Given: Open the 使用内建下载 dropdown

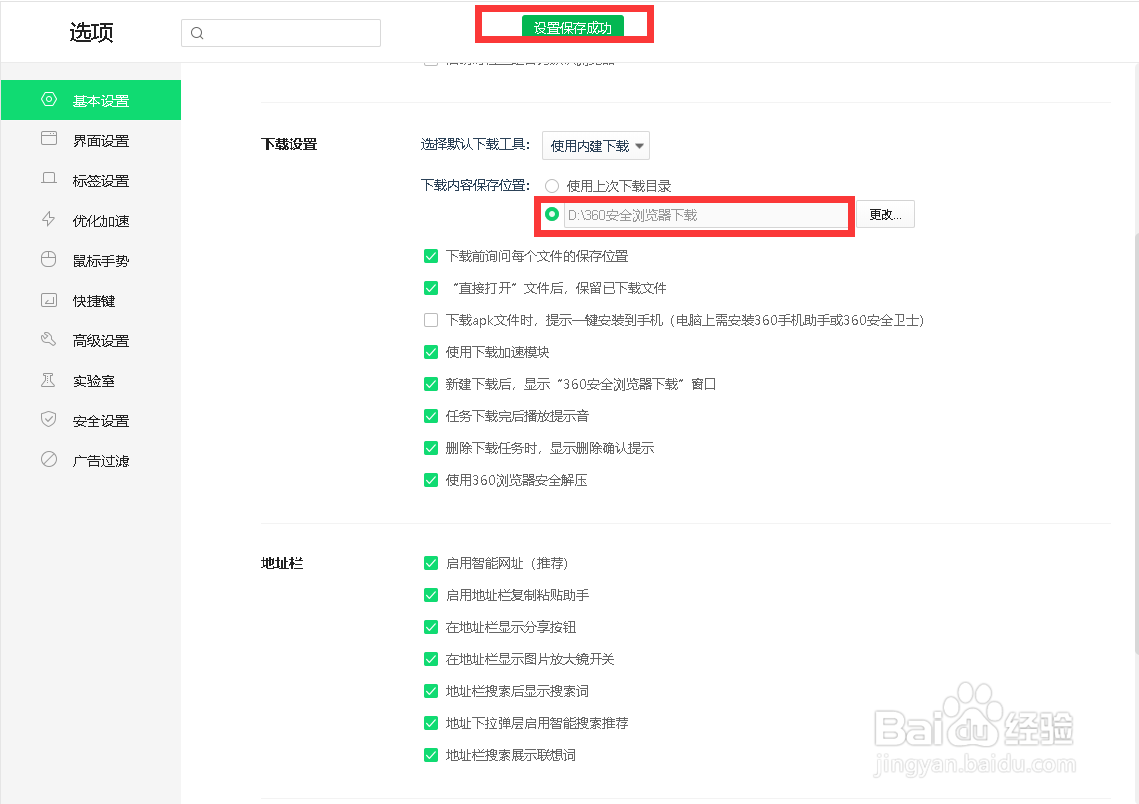Looking at the screenshot, I should tap(596, 145).
